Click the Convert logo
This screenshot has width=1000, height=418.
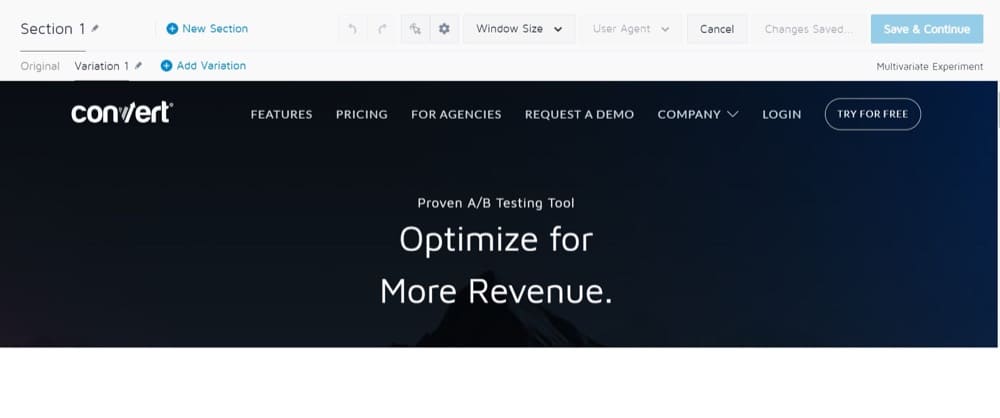(x=121, y=113)
